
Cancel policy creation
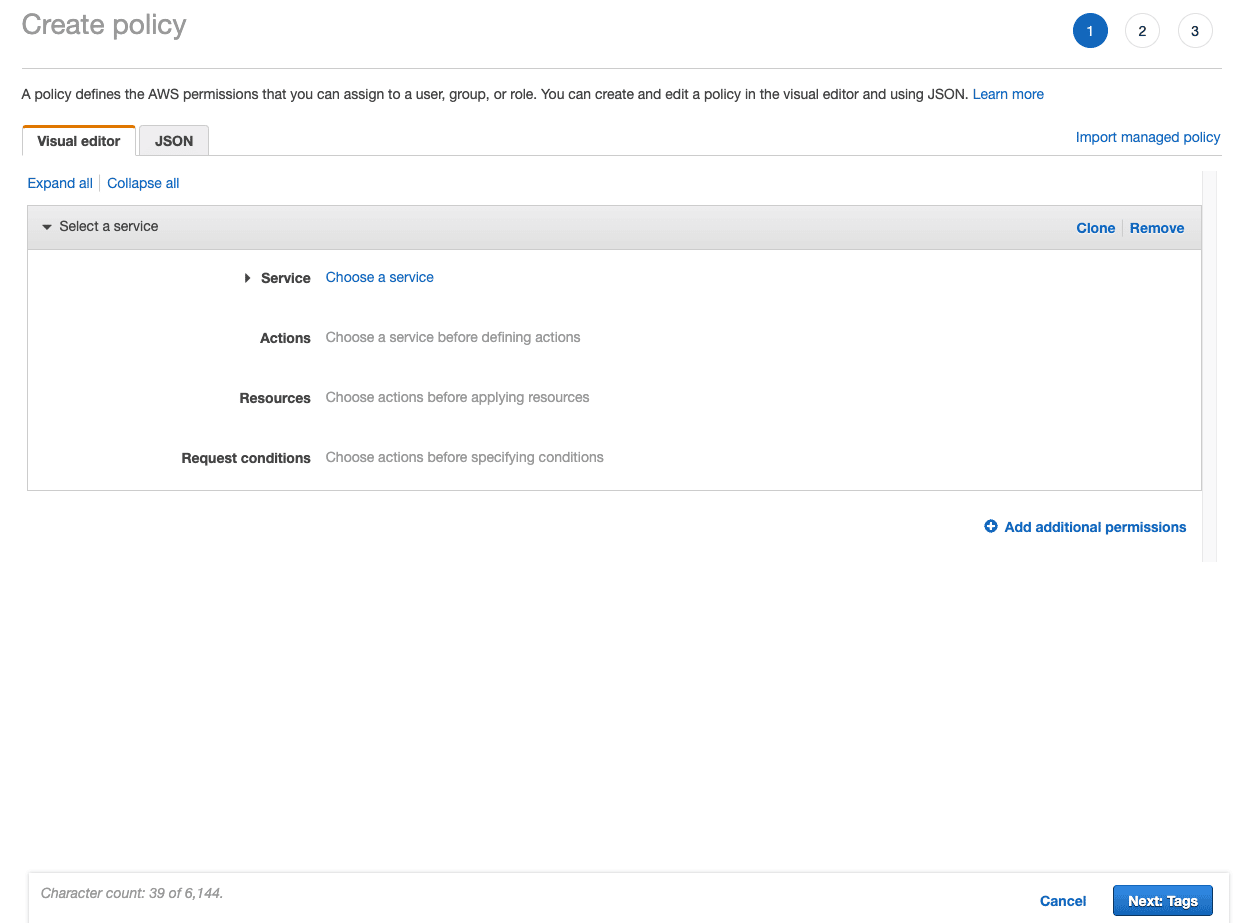(x=1062, y=900)
